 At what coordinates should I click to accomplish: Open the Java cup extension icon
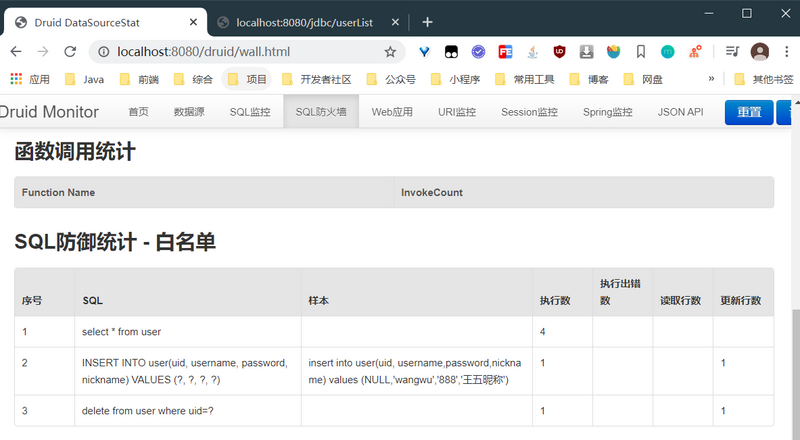tap(533, 52)
